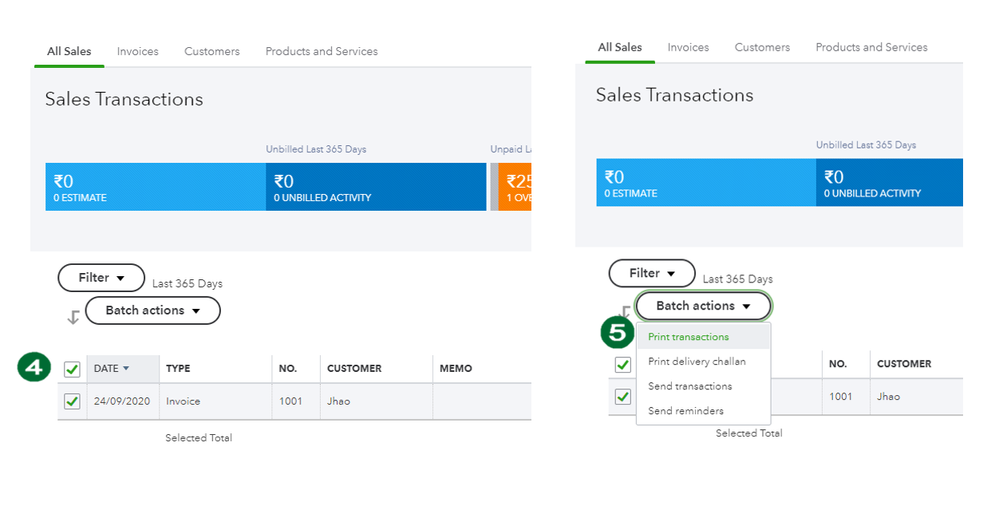Click the green step 4 badge
Viewport: 999px width, 522px height.
click(35, 368)
